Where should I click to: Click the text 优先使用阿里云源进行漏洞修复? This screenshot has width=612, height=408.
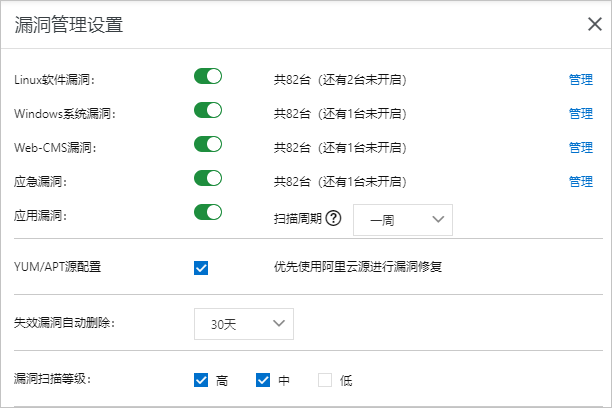click(358, 267)
